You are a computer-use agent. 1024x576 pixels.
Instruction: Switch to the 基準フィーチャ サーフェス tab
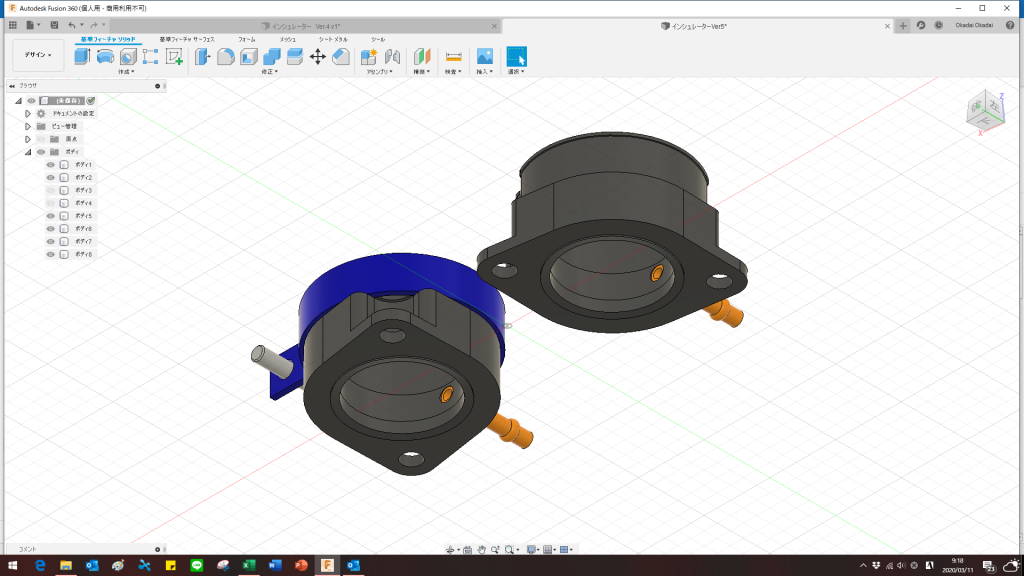187,39
